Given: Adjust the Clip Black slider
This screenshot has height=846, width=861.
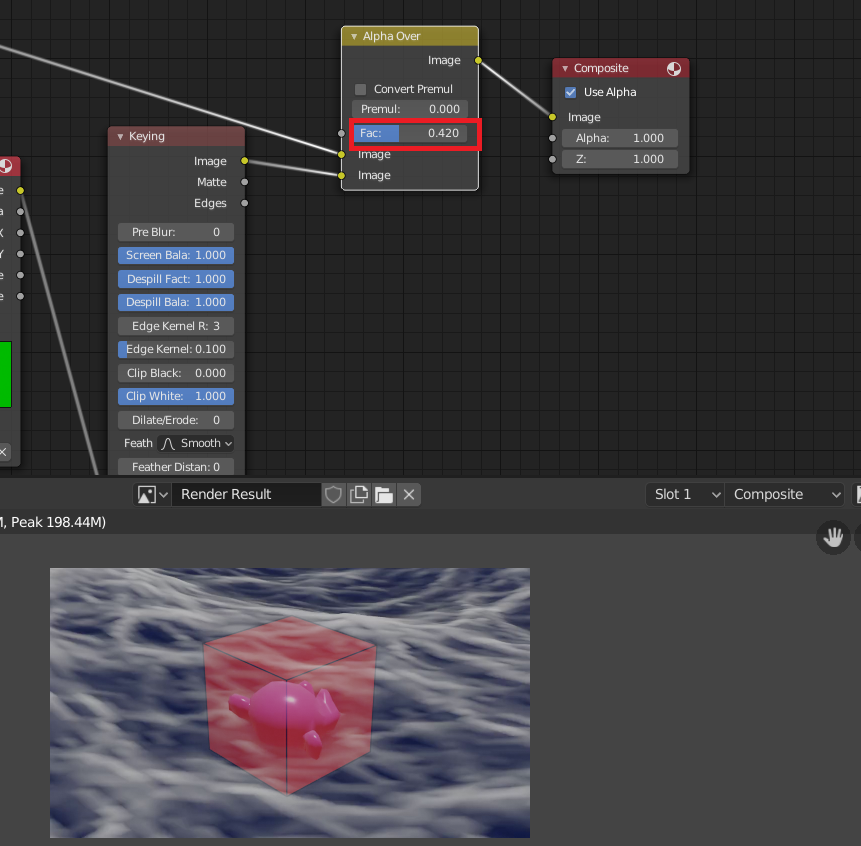Looking at the screenshot, I should pos(176,373).
